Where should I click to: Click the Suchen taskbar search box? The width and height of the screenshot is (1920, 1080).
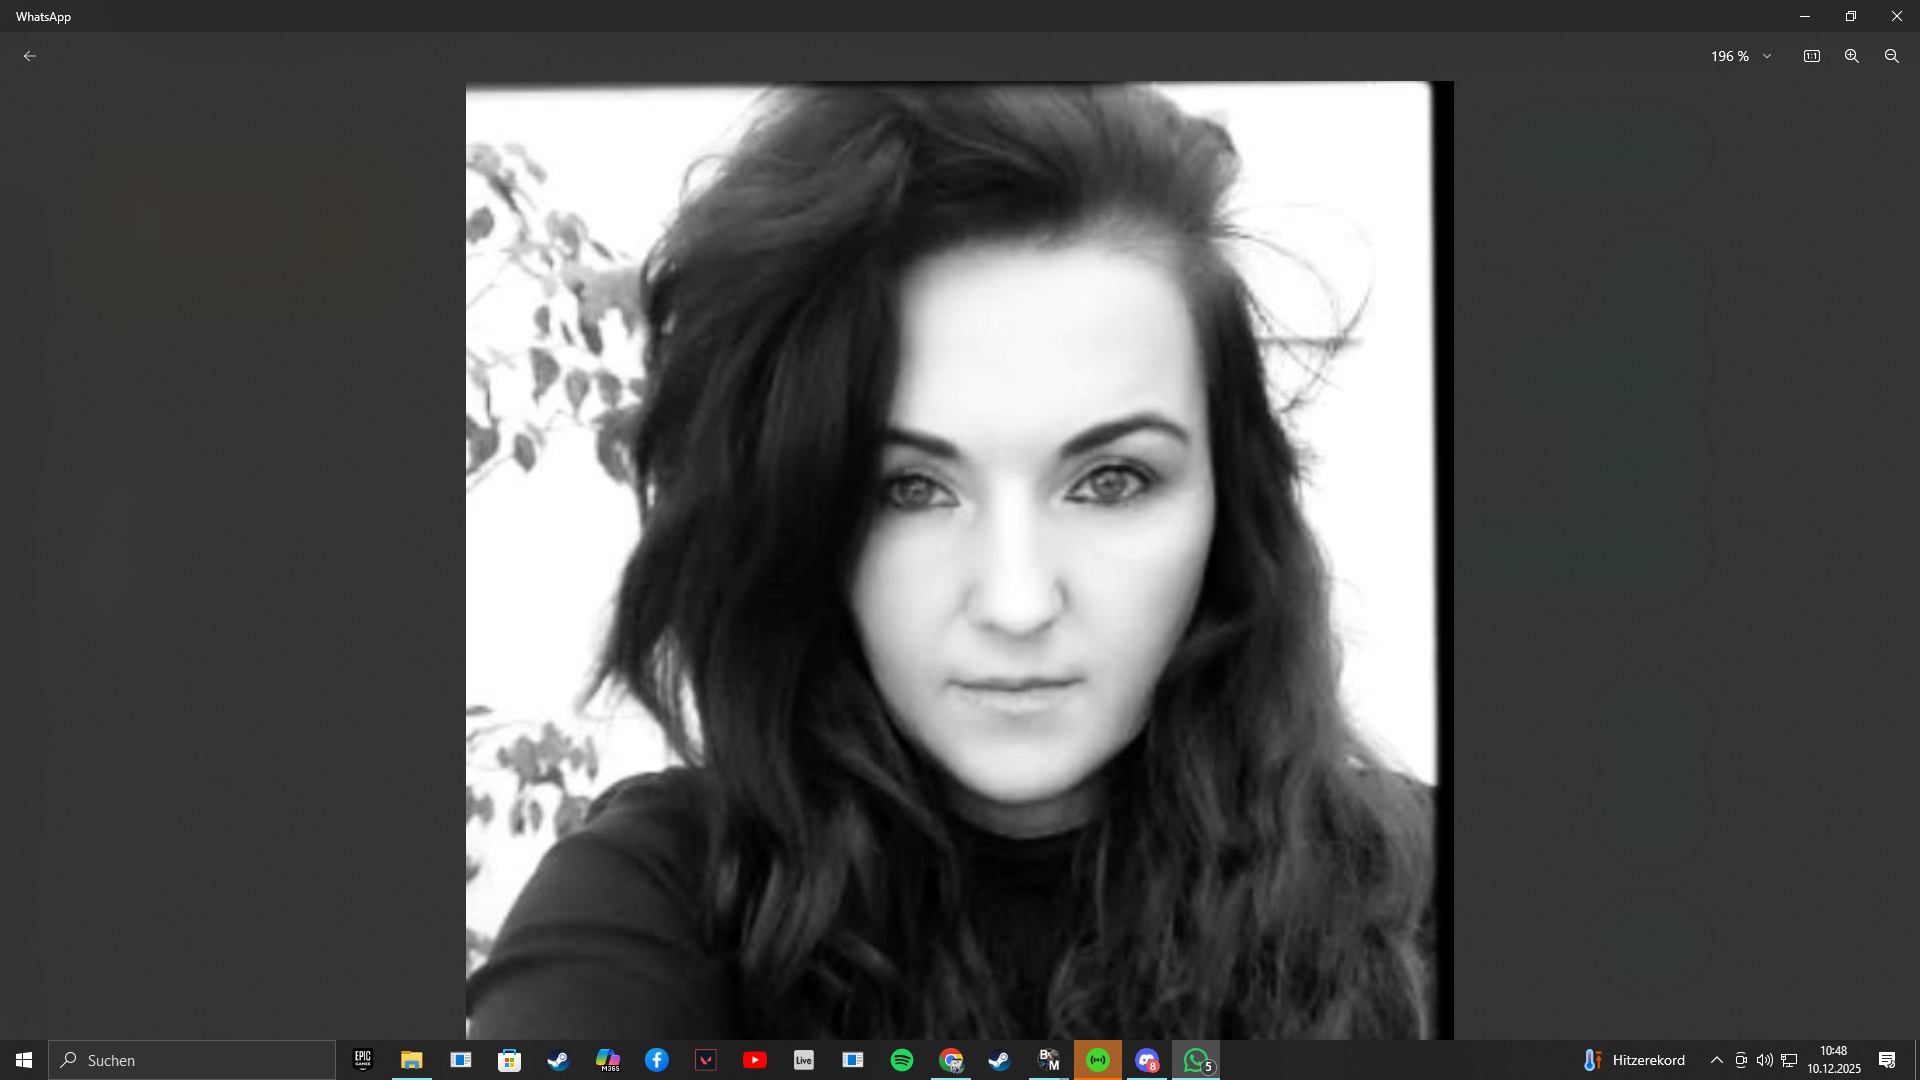(192, 1060)
